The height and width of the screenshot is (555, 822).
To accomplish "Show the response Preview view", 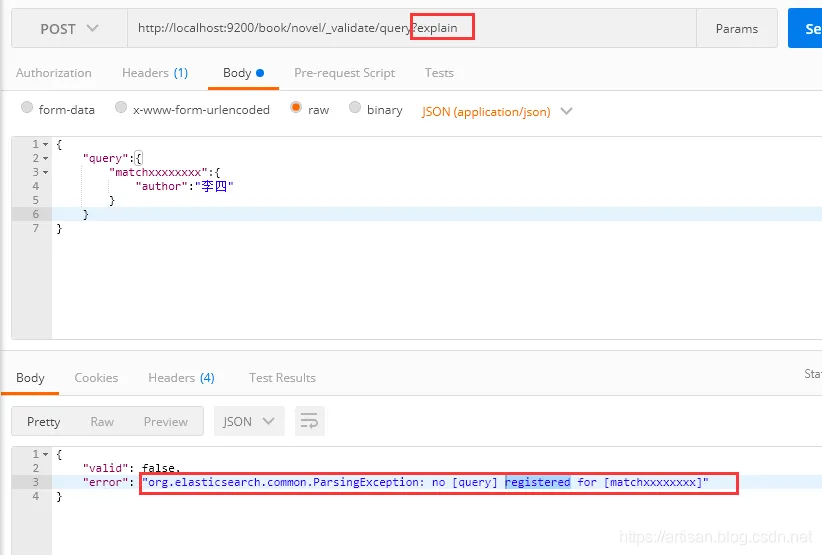I will tap(166, 421).
